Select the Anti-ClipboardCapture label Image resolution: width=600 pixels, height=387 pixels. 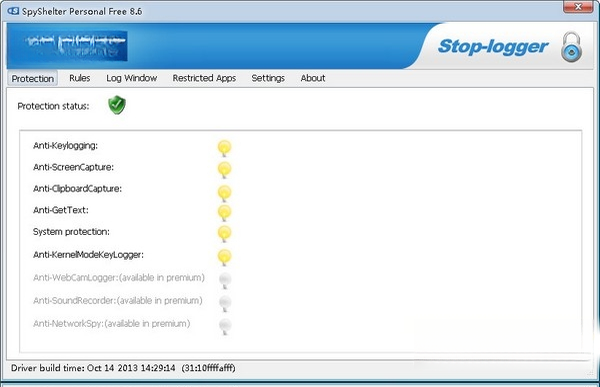[77, 189]
